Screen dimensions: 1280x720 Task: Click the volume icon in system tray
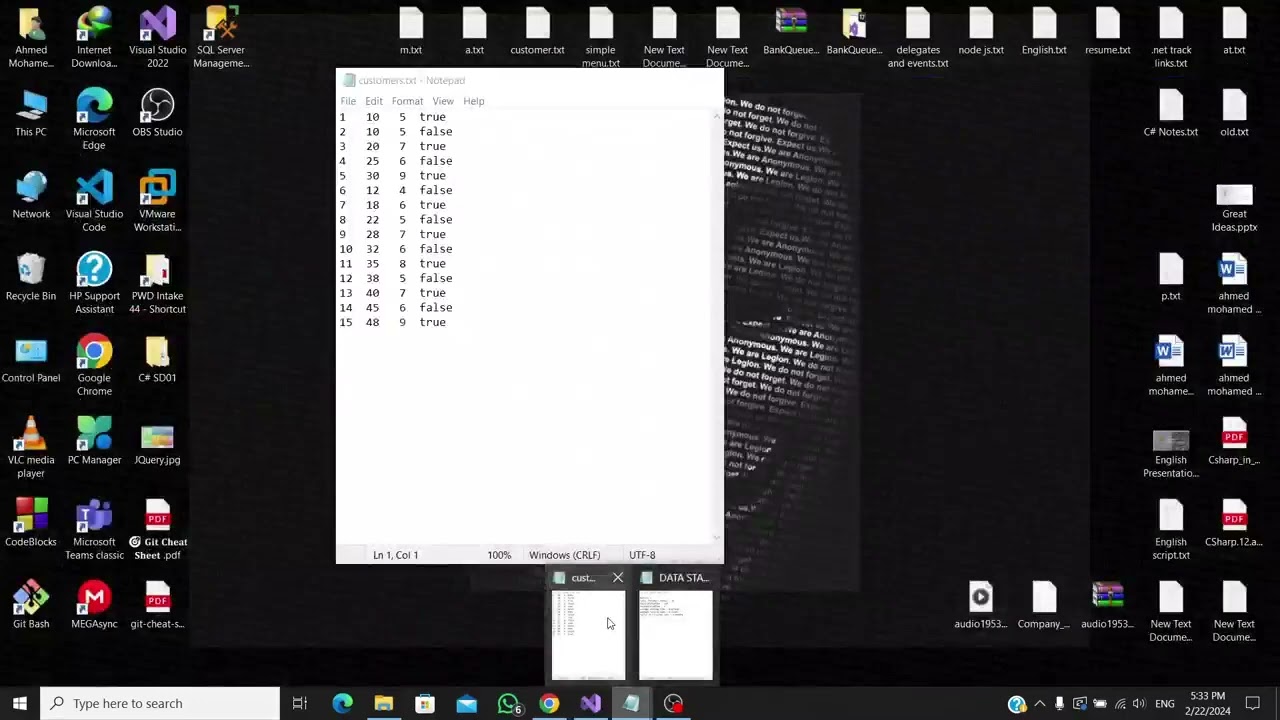point(1139,703)
